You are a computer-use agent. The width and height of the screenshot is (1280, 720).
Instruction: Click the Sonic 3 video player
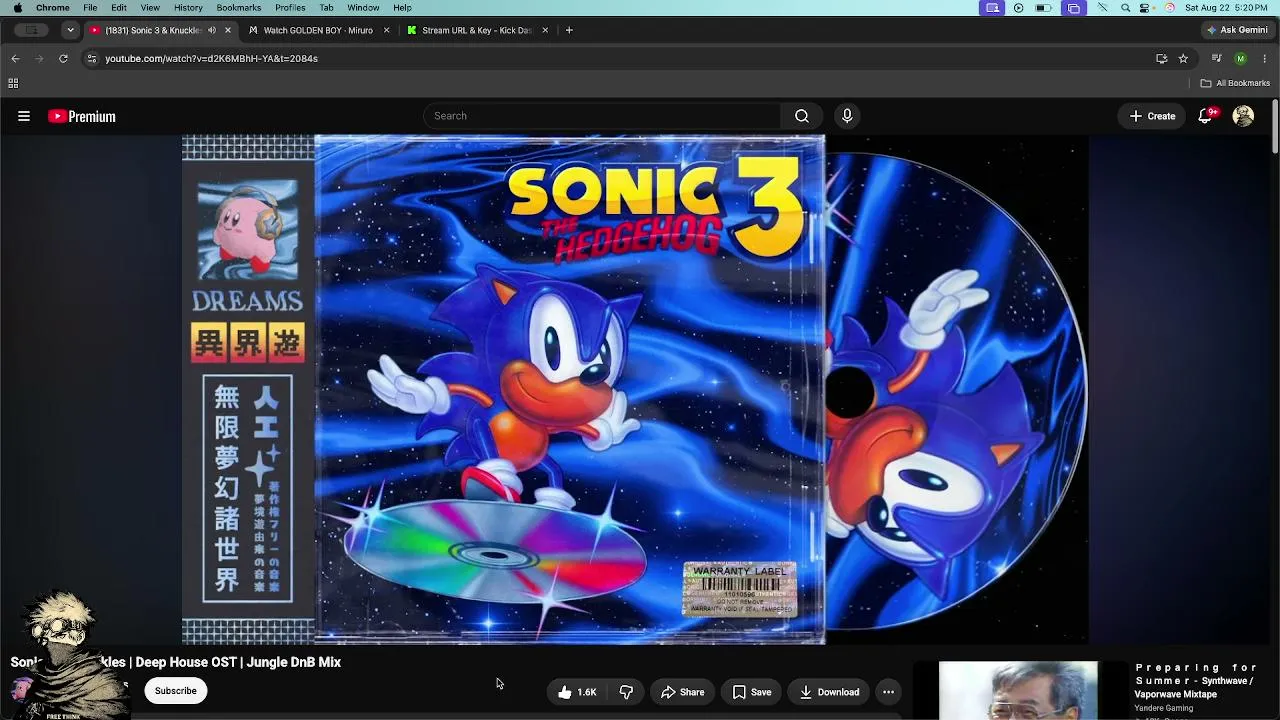point(635,390)
